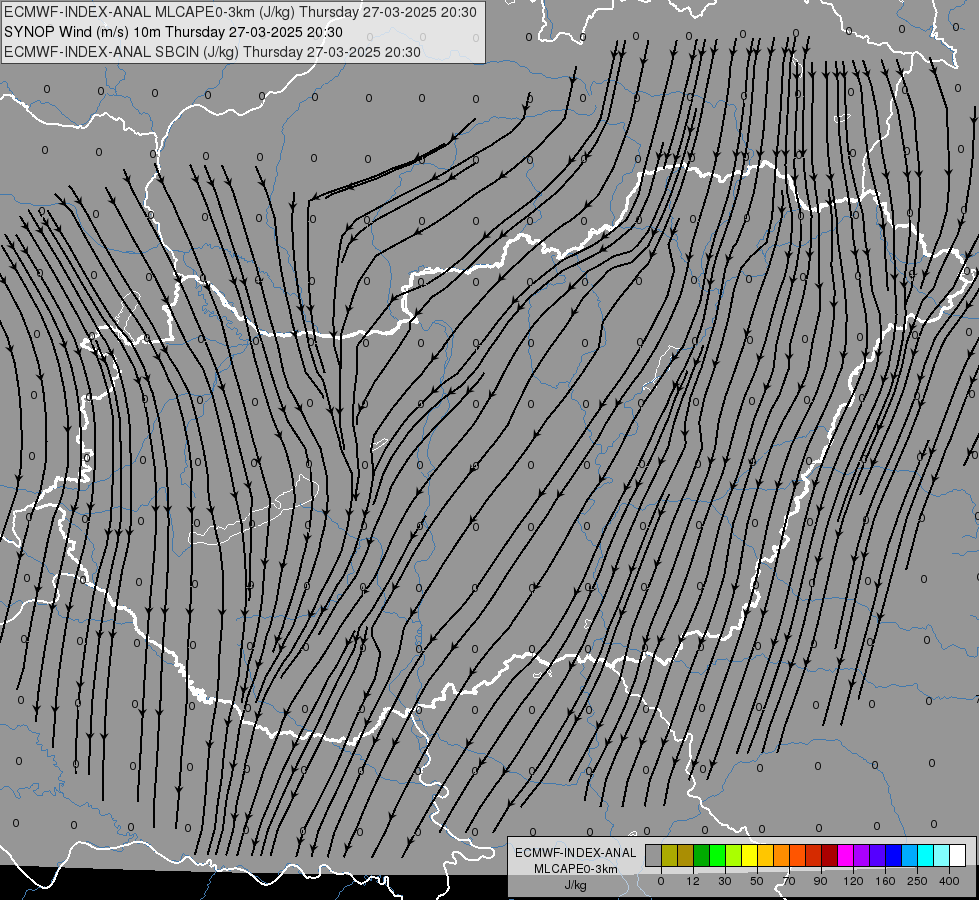Viewport: 979px width, 900px height.
Task: Select the magenta legend swatch
Action: click(845, 855)
